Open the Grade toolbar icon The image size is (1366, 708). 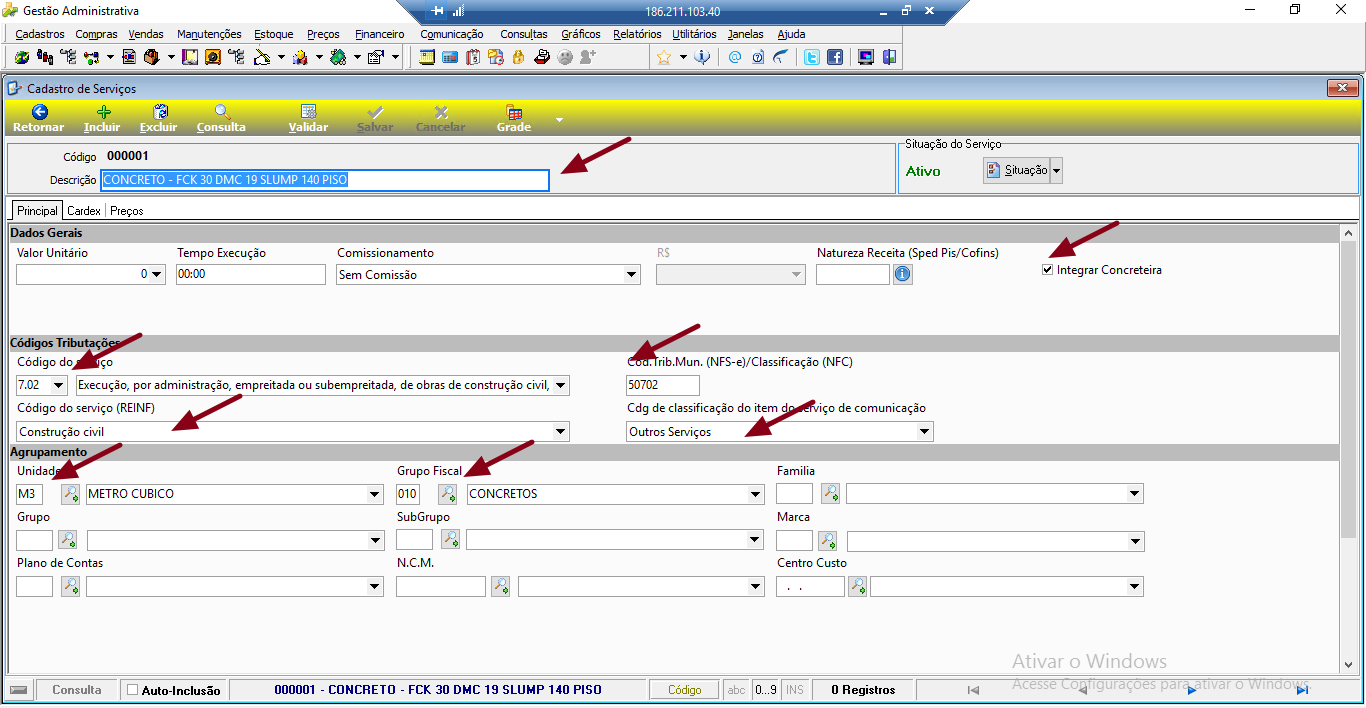[514, 112]
